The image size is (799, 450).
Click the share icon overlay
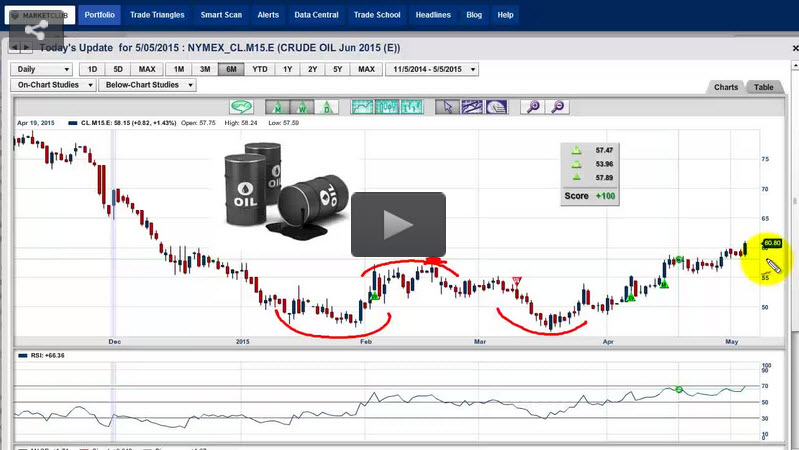[36, 31]
